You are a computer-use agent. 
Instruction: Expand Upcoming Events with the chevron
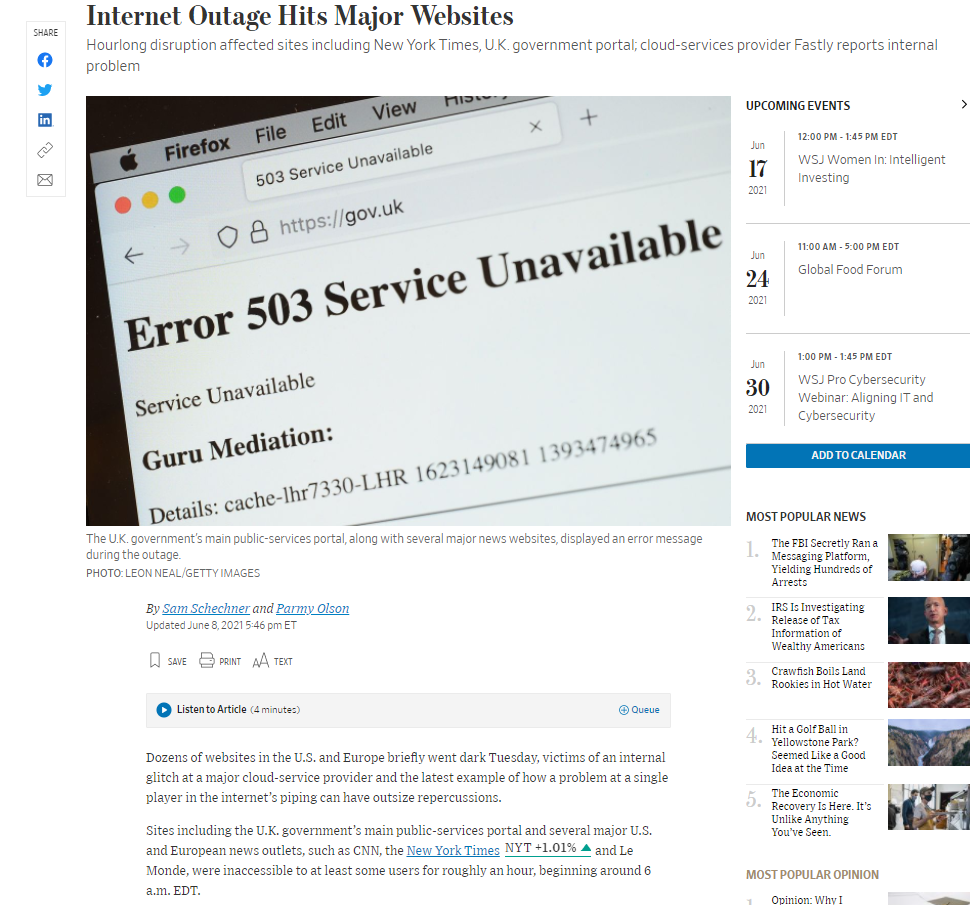click(x=963, y=104)
